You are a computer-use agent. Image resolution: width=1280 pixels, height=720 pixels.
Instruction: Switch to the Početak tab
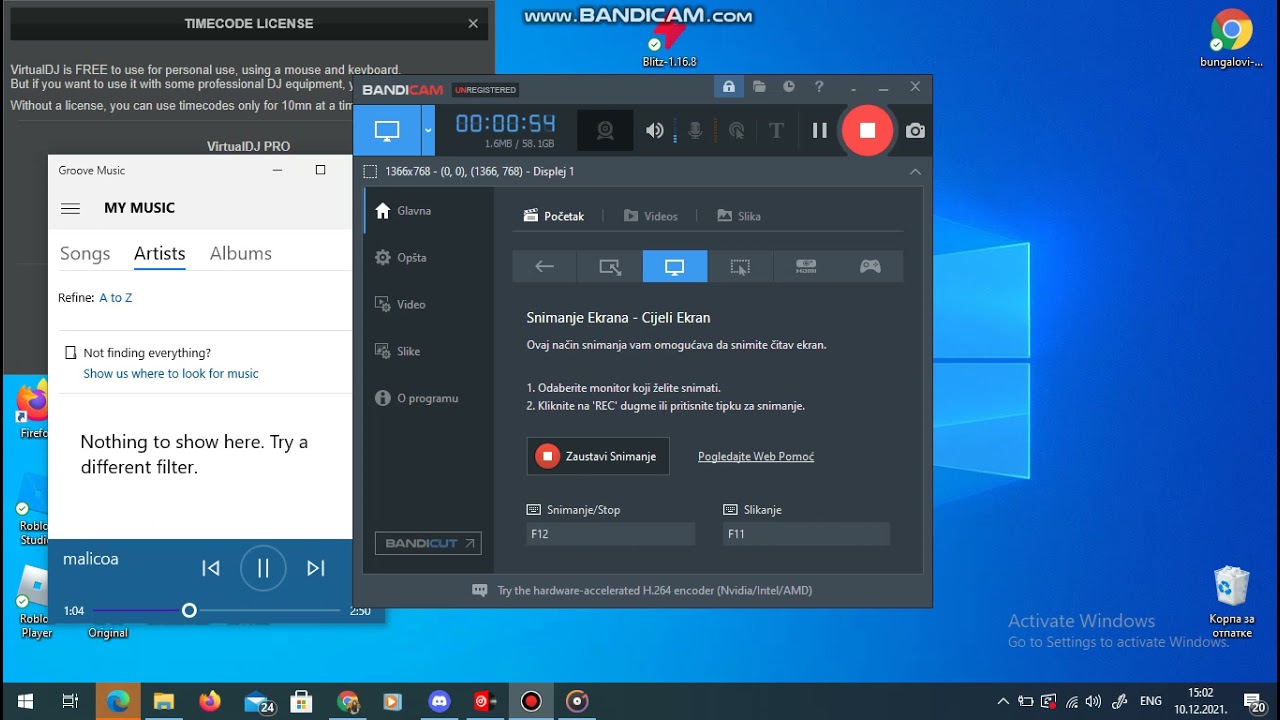tap(554, 216)
